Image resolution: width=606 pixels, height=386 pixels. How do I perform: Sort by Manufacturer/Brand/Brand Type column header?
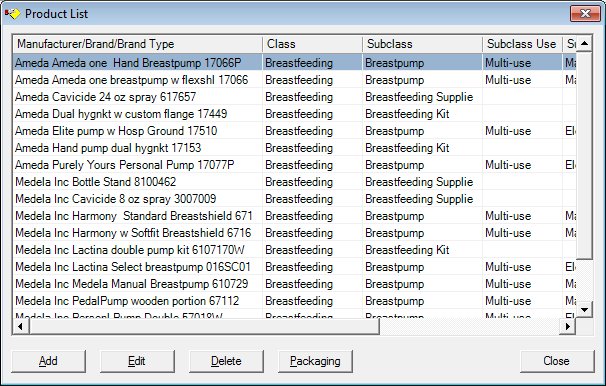click(x=138, y=44)
